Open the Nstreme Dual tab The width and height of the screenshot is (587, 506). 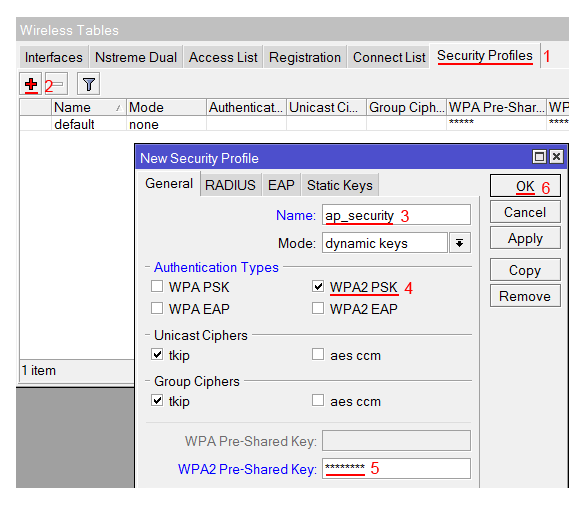(136, 57)
